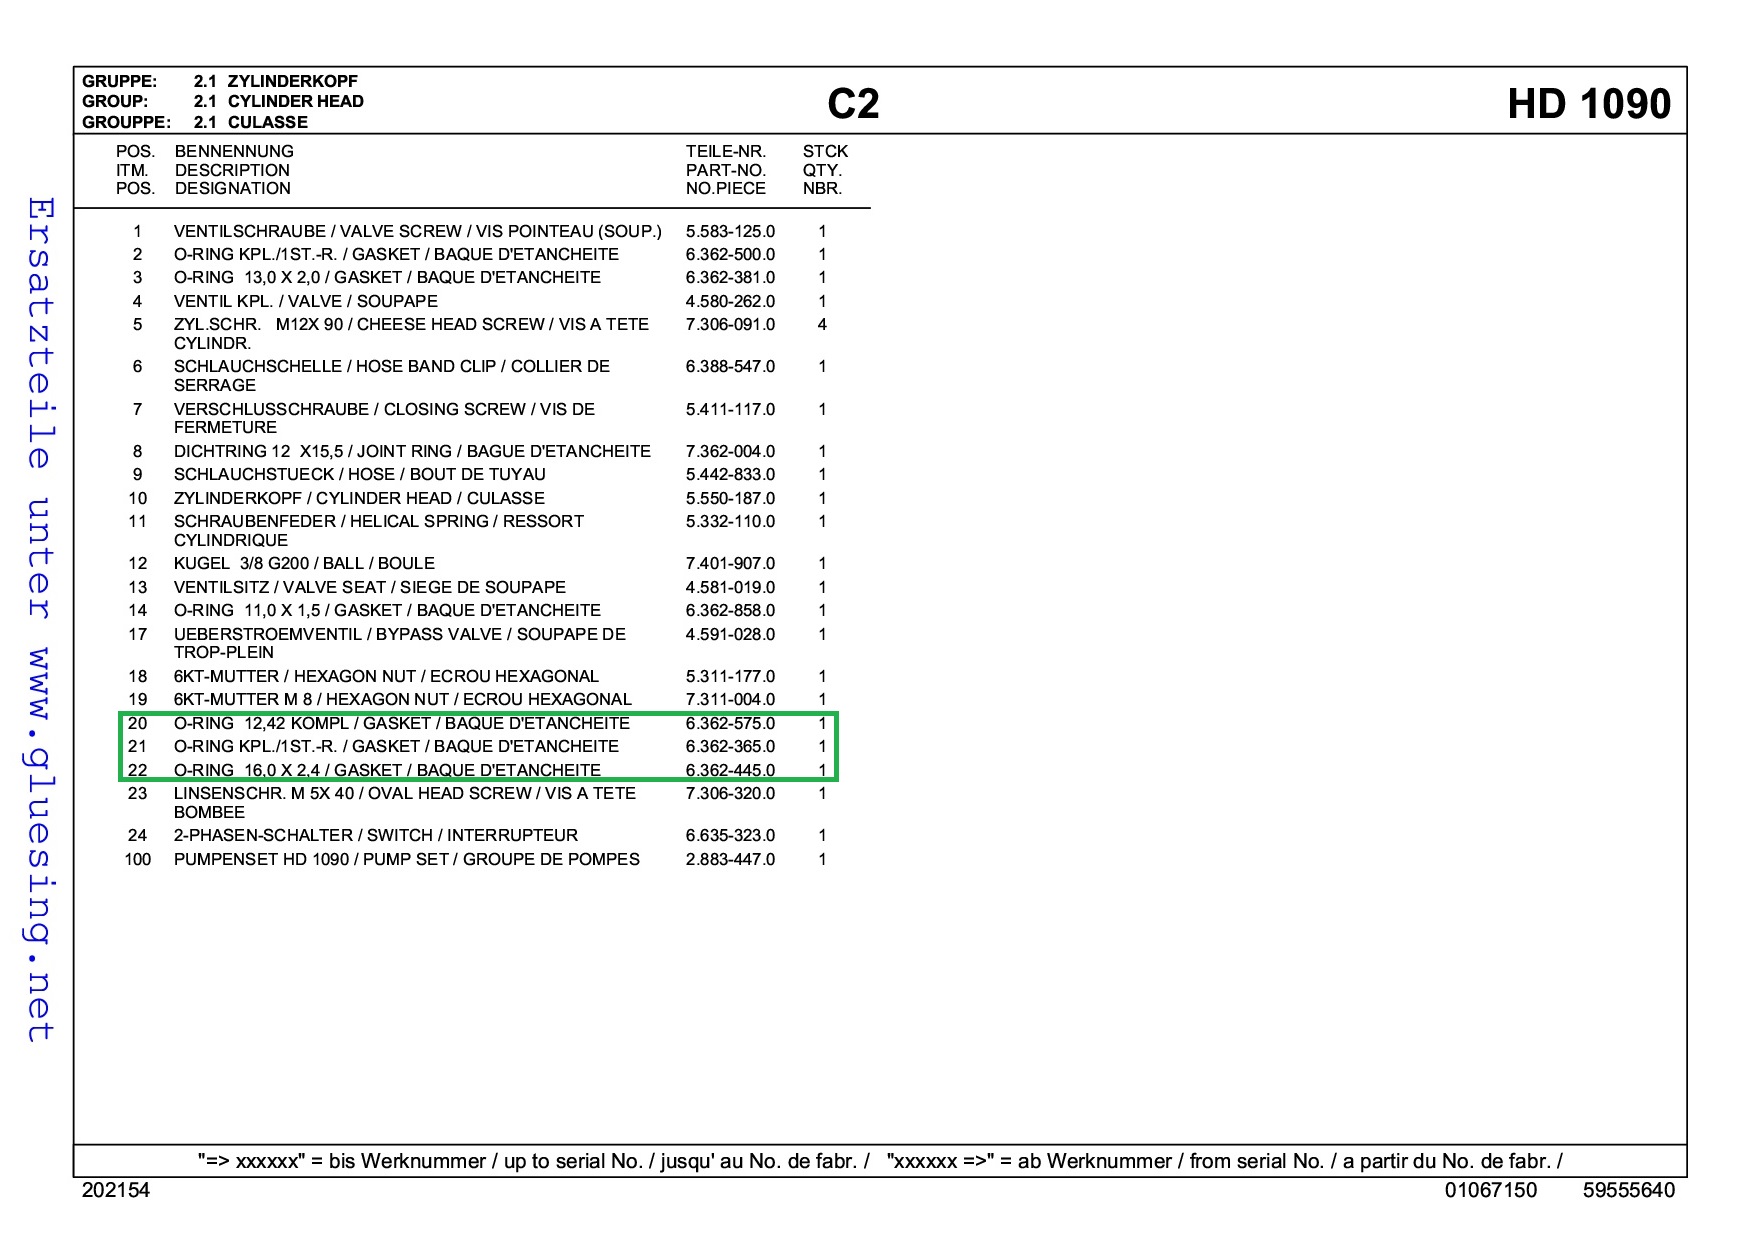Select the 2-PHASEN-SCHALTER / SWITCH row
1754x1240 pixels.
point(375,835)
